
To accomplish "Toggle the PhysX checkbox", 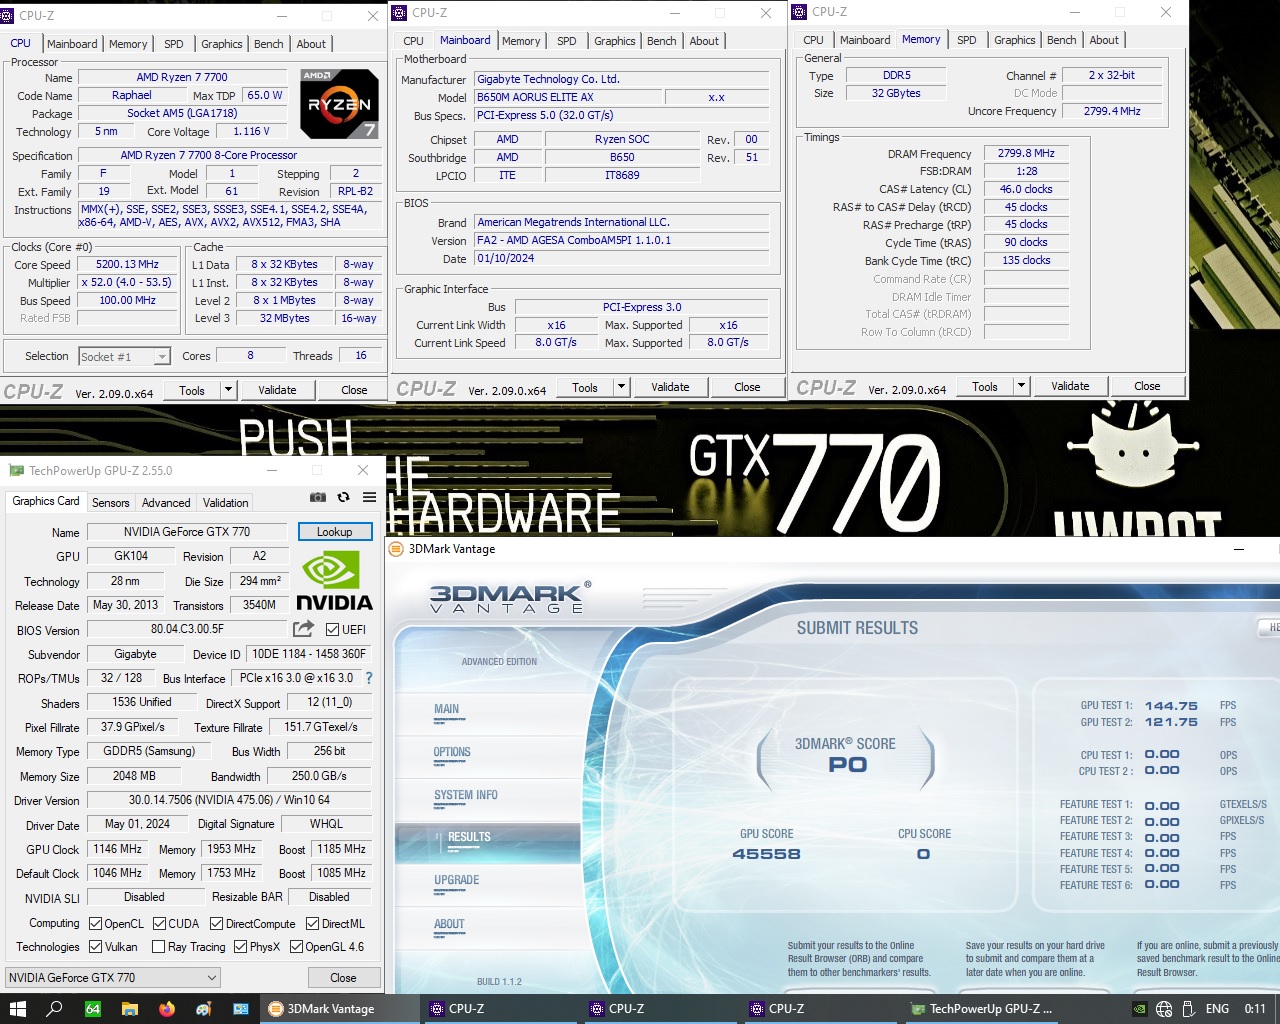I will click(x=240, y=946).
